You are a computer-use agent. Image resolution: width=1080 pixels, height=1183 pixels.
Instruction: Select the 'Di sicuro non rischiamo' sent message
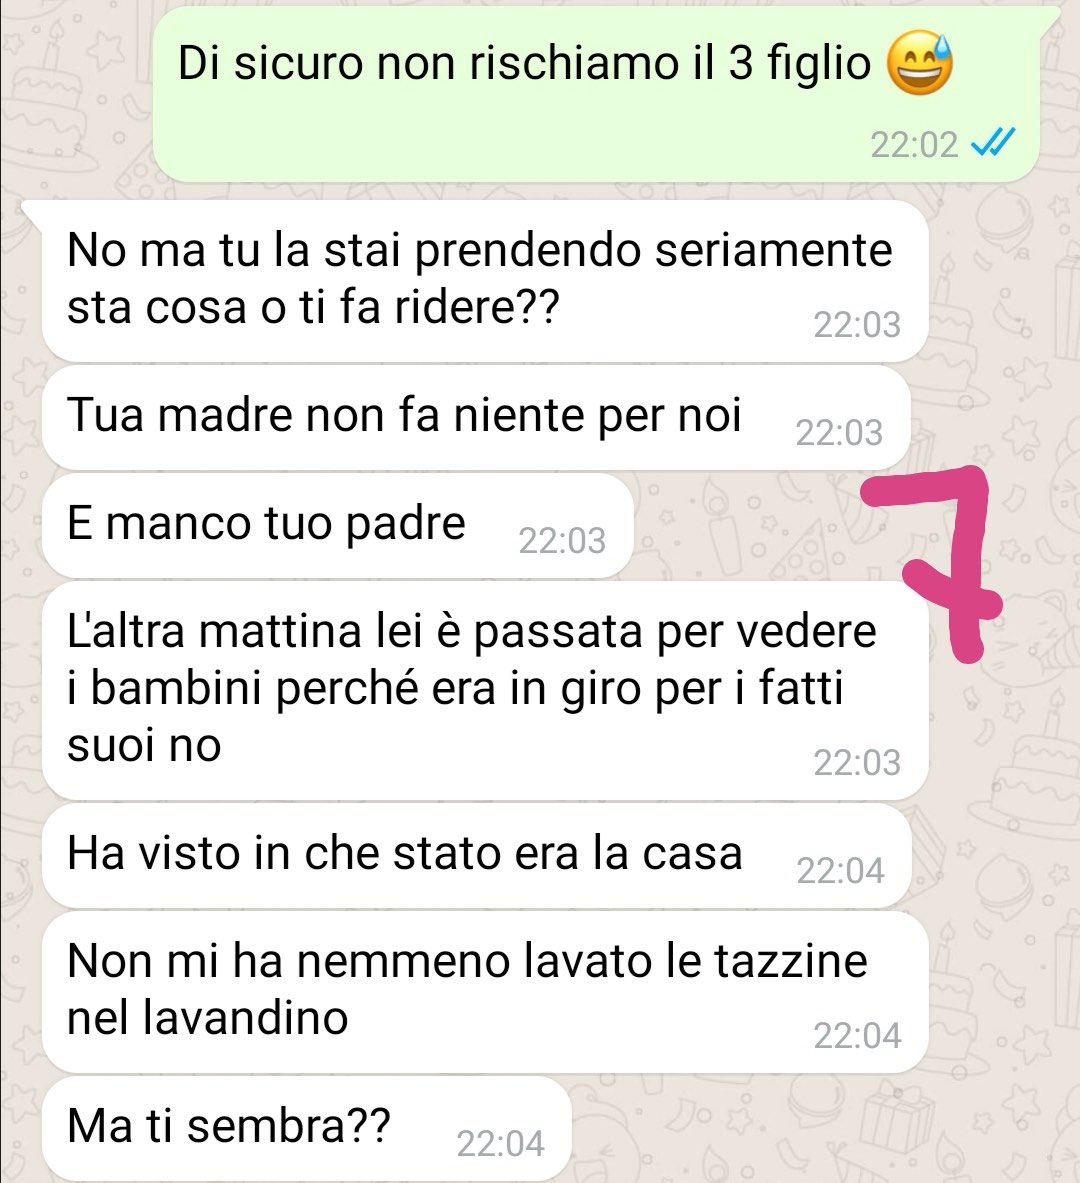(x=596, y=94)
